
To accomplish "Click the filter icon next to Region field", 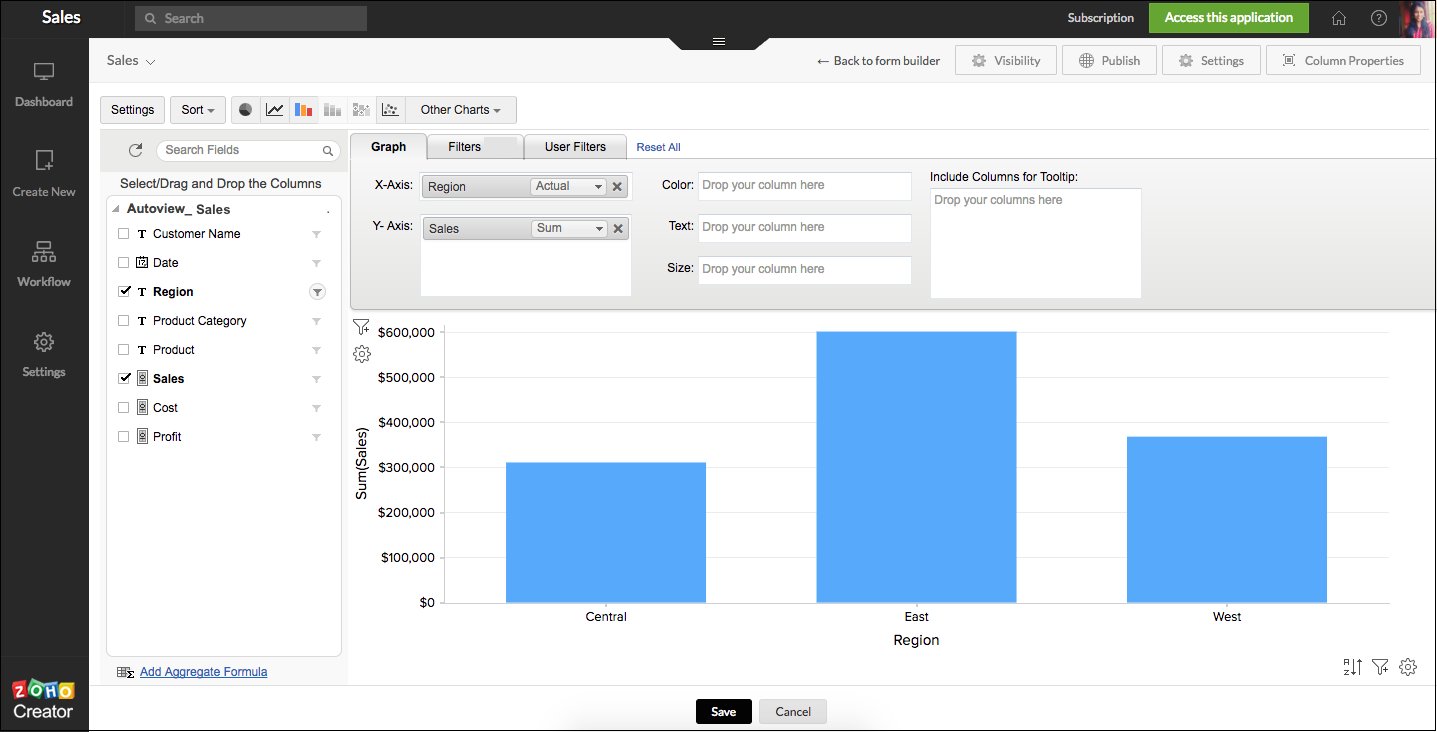I will [317, 292].
